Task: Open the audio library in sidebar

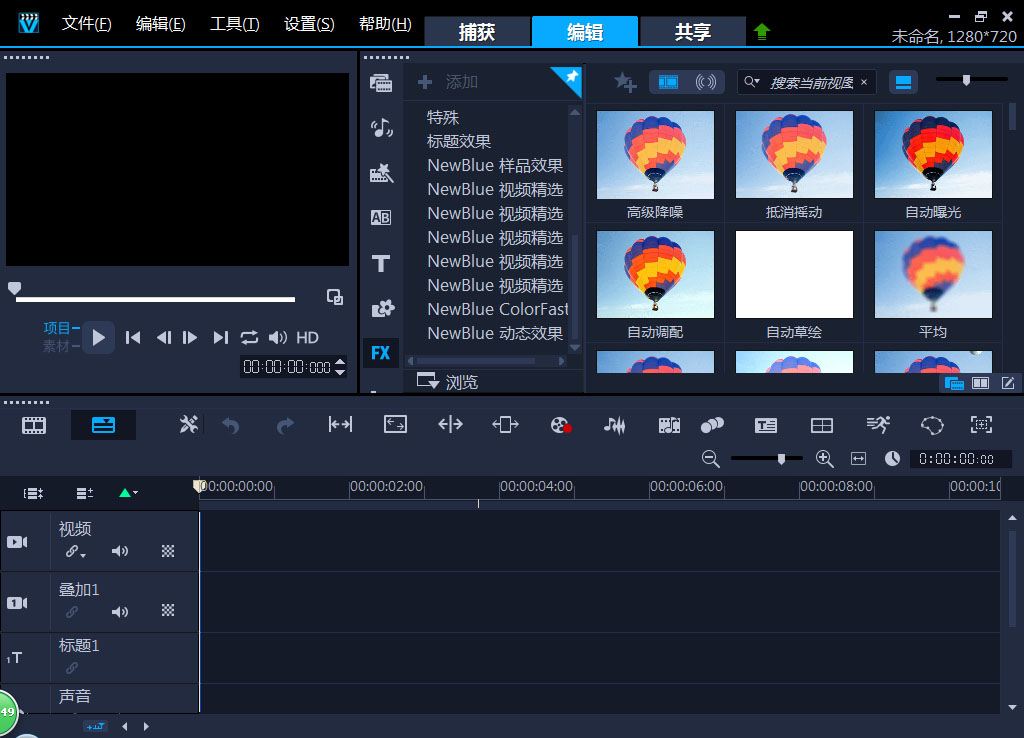Action: click(380, 127)
